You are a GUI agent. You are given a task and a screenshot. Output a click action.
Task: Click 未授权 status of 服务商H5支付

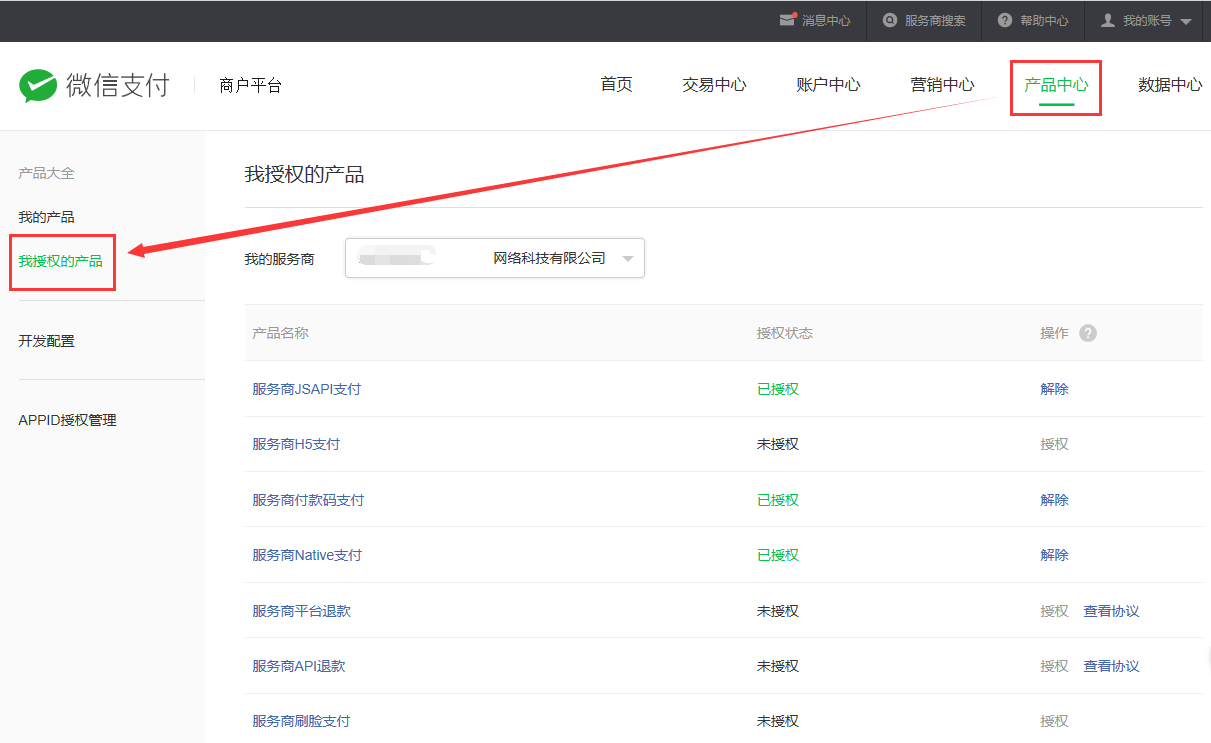pyautogui.click(x=778, y=444)
